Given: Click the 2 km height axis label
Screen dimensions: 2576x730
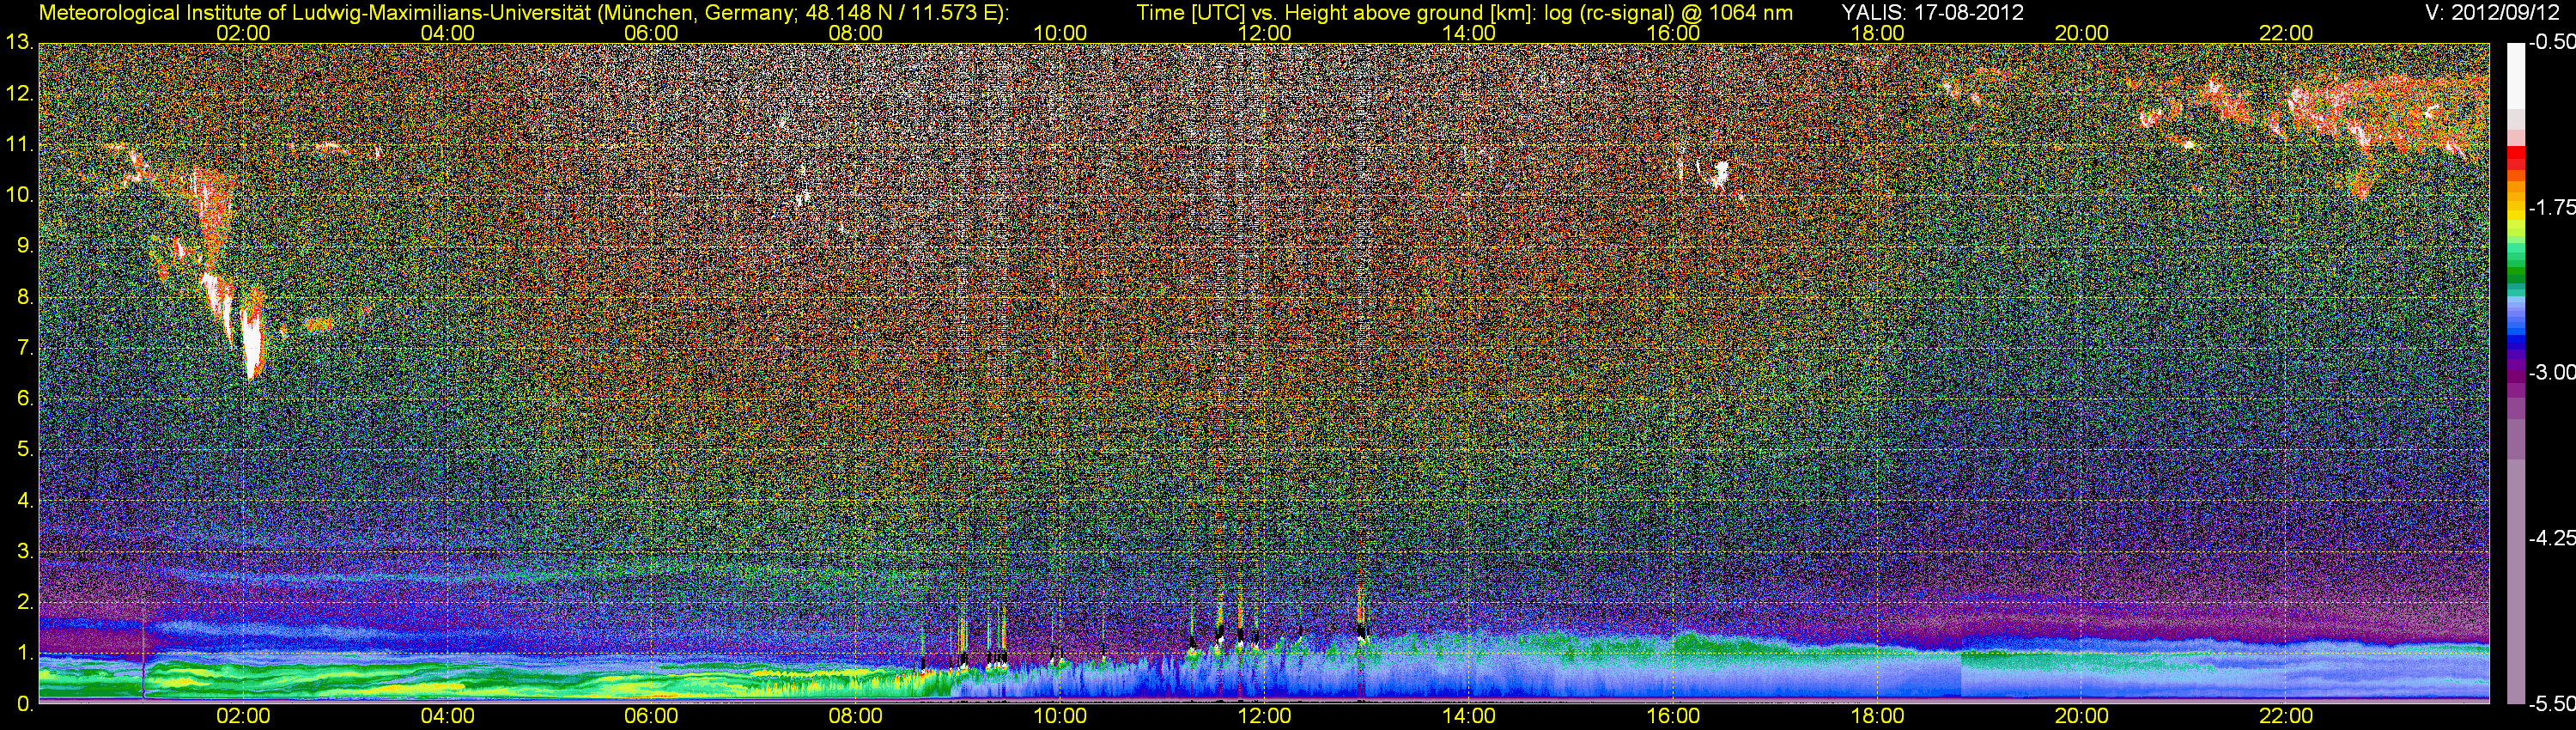Looking at the screenshot, I should tap(25, 604).
